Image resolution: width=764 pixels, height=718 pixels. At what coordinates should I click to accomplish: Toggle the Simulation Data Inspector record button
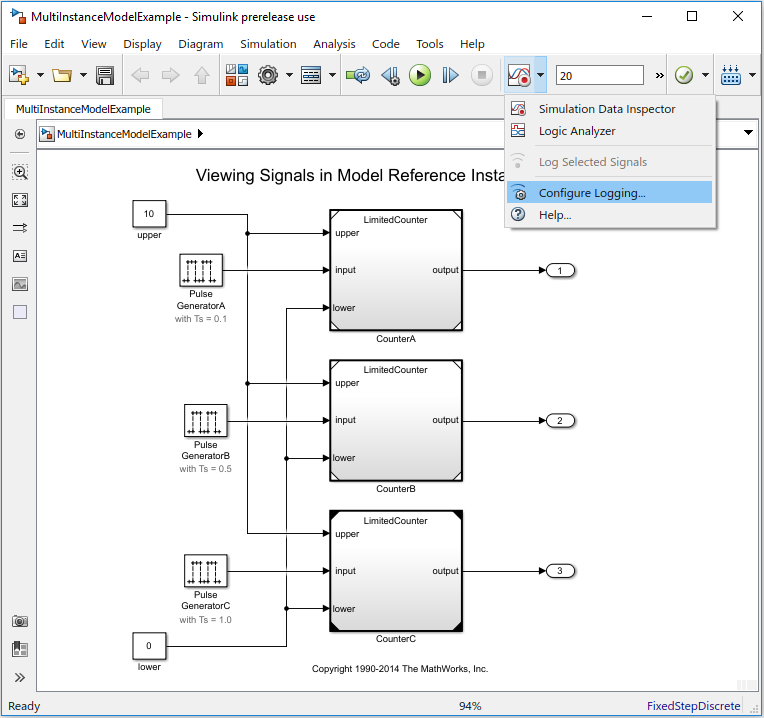click(518, 75)
